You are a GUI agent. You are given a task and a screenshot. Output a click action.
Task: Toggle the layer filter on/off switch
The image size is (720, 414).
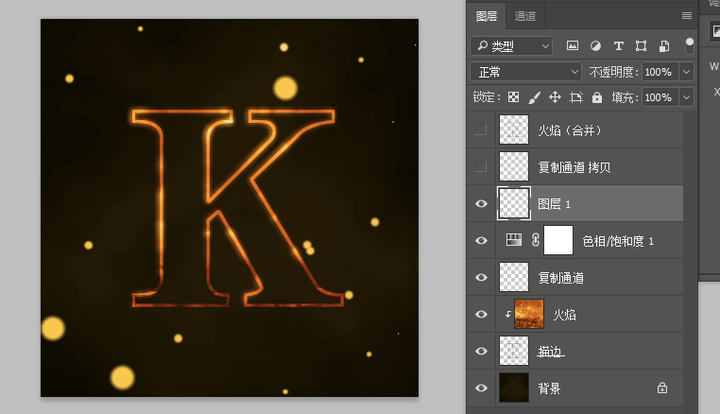690,44
